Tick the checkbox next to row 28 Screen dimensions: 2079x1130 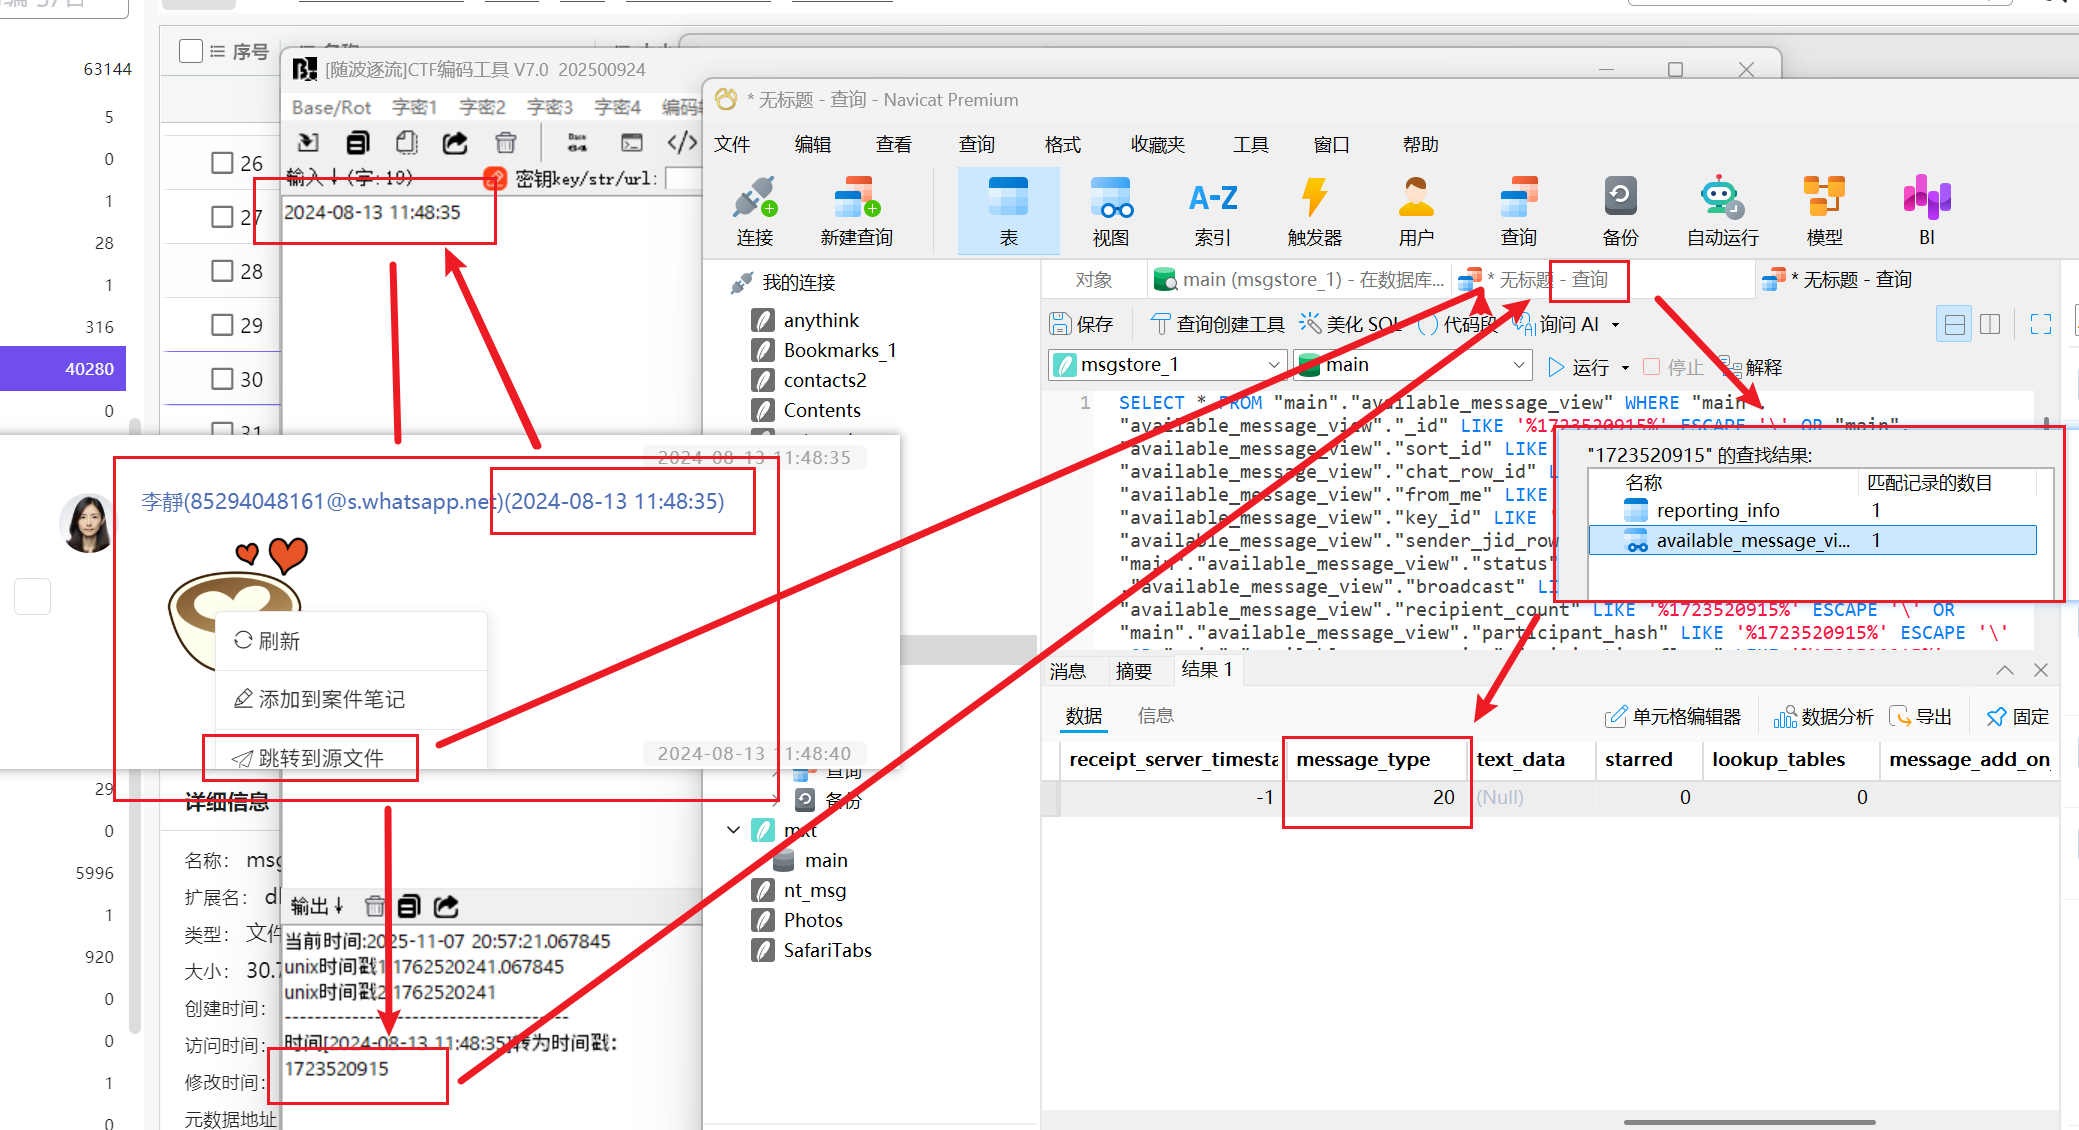[222, 271]
